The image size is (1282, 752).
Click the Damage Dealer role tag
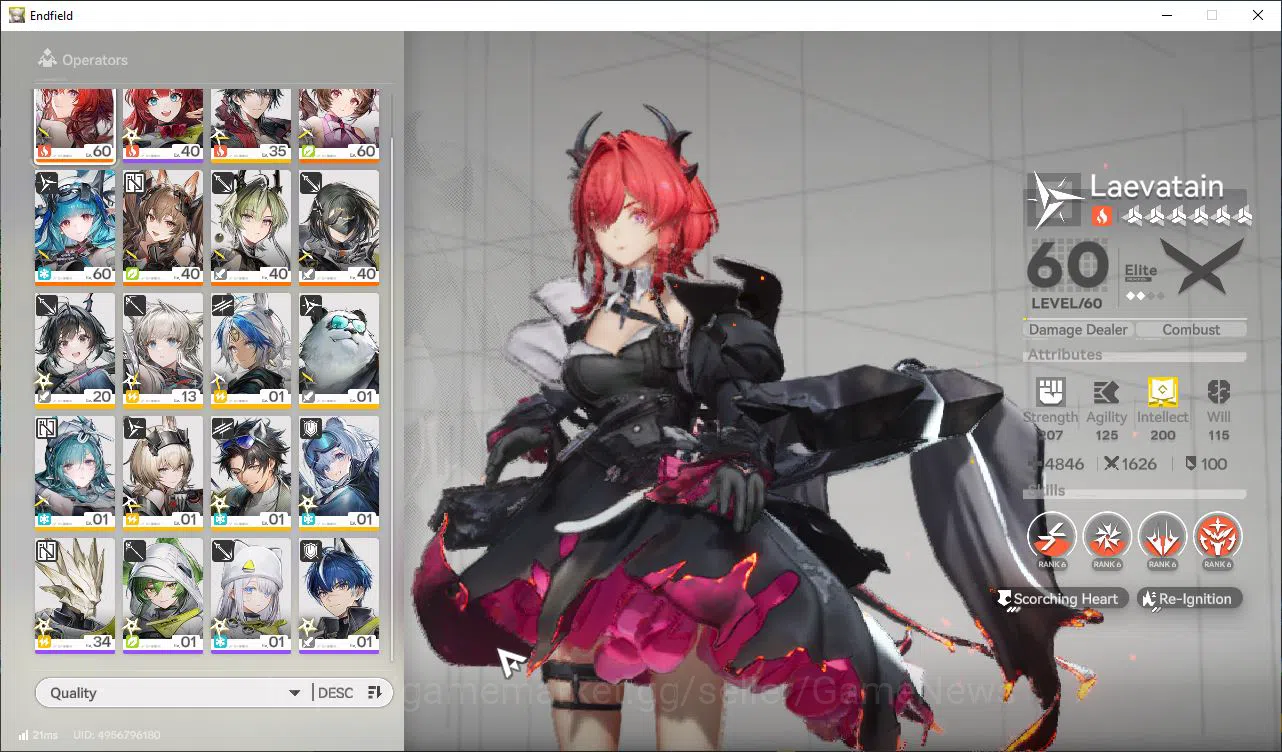(1079, 330)
